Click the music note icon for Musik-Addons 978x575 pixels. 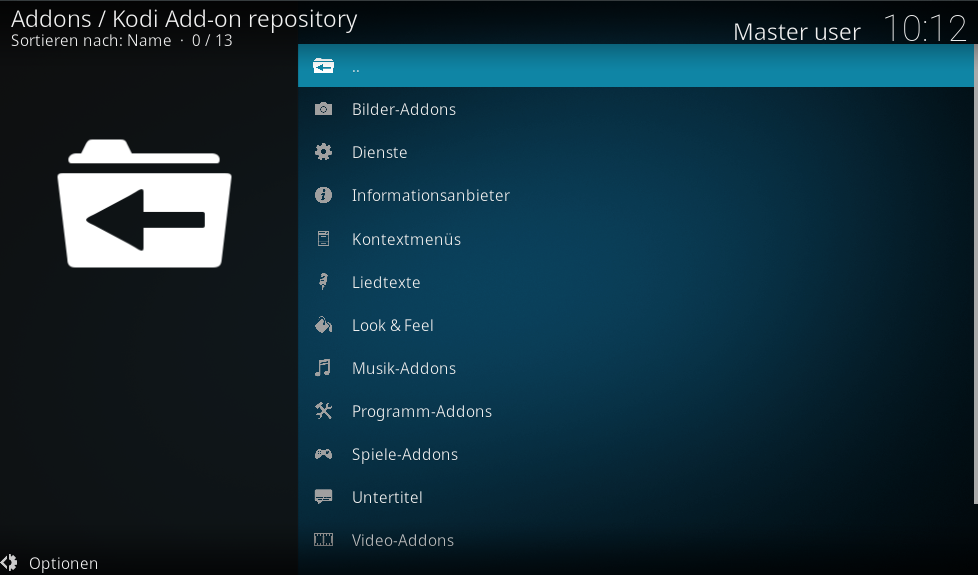click(x=323, y=367)
